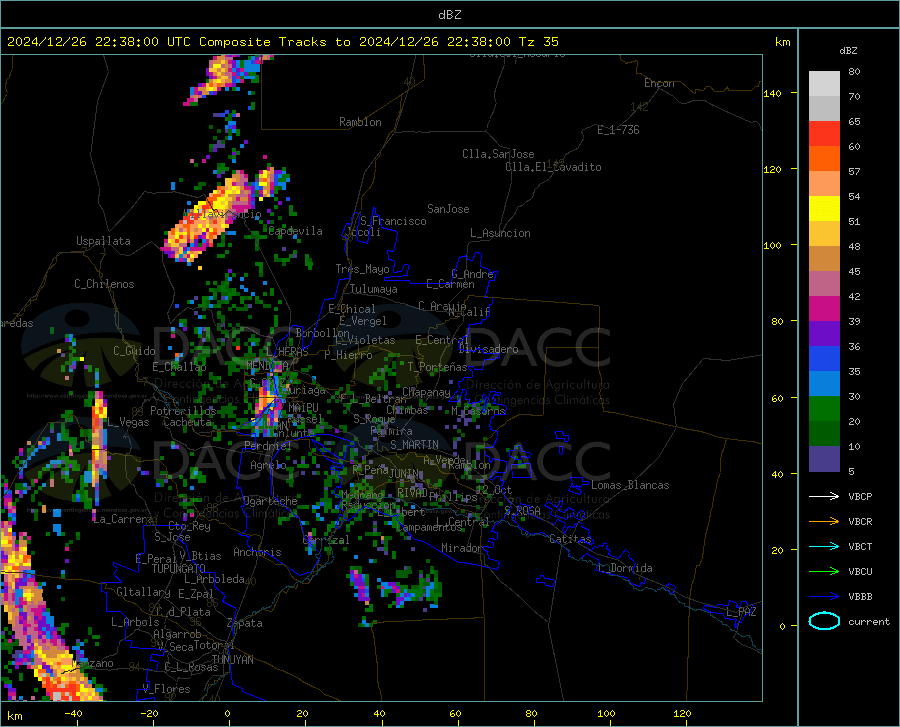
Task: Click the TUNUYAN map label
Action: (232, 660)
